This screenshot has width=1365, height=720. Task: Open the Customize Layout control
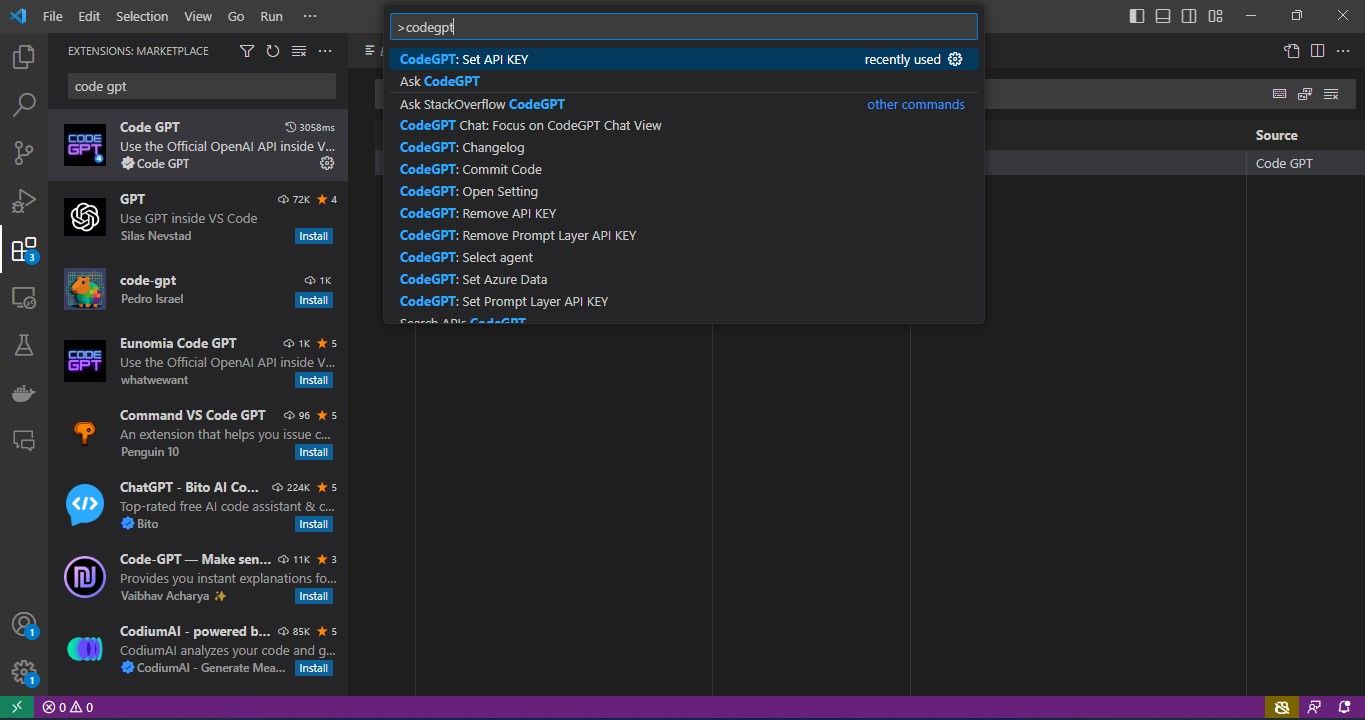1215,15
